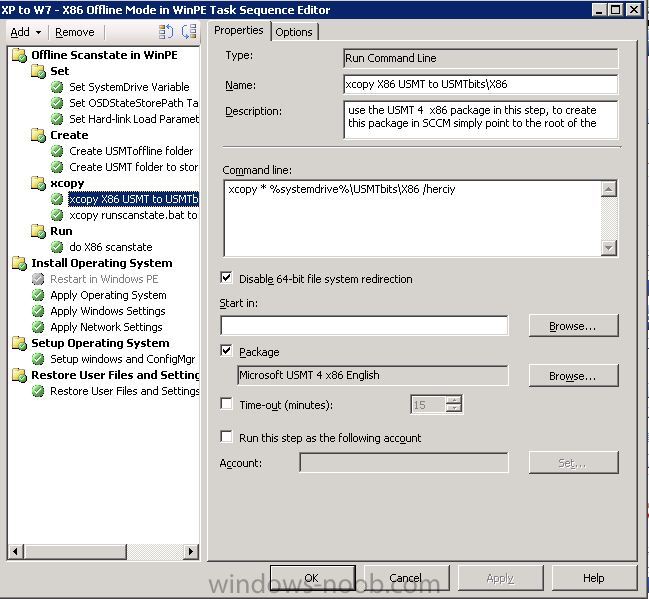The width and height of the screenshot is (649, 599).
Task: Click Command line scrollbar up arrow
Action: tap(609, 189)
